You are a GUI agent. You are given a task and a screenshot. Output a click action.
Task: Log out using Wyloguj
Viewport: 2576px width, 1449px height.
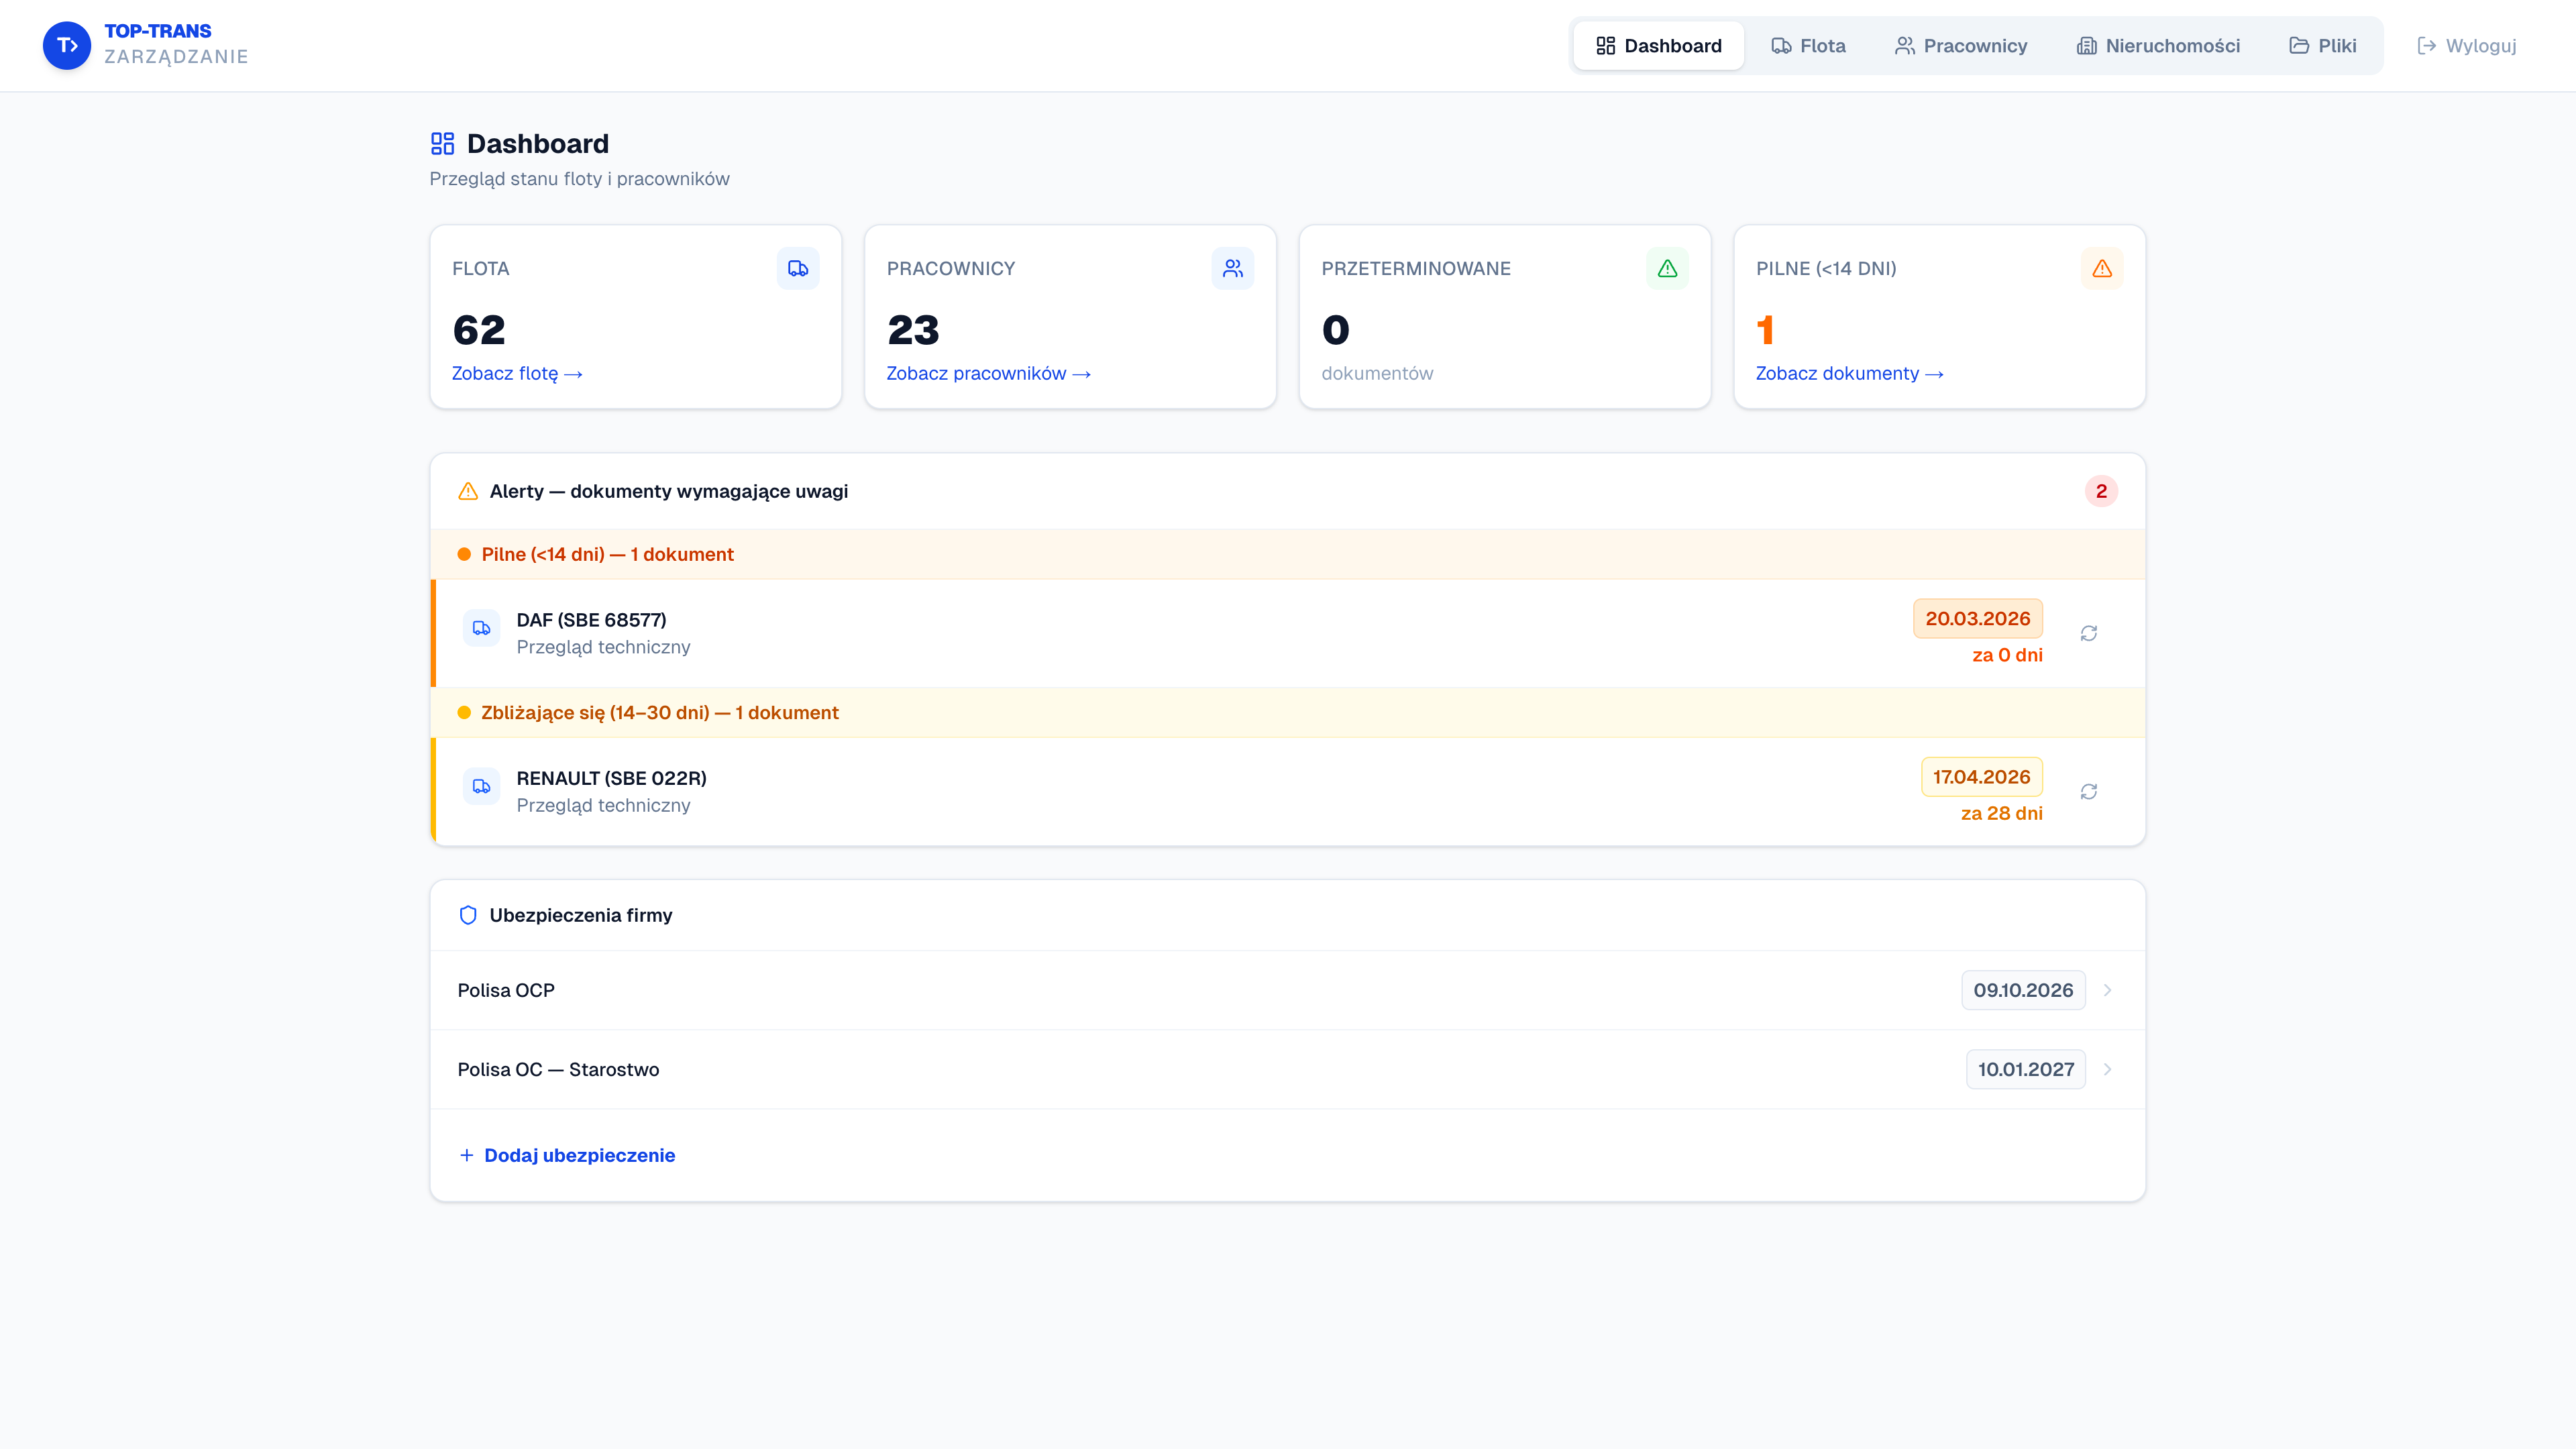[x=2466, y=46]
